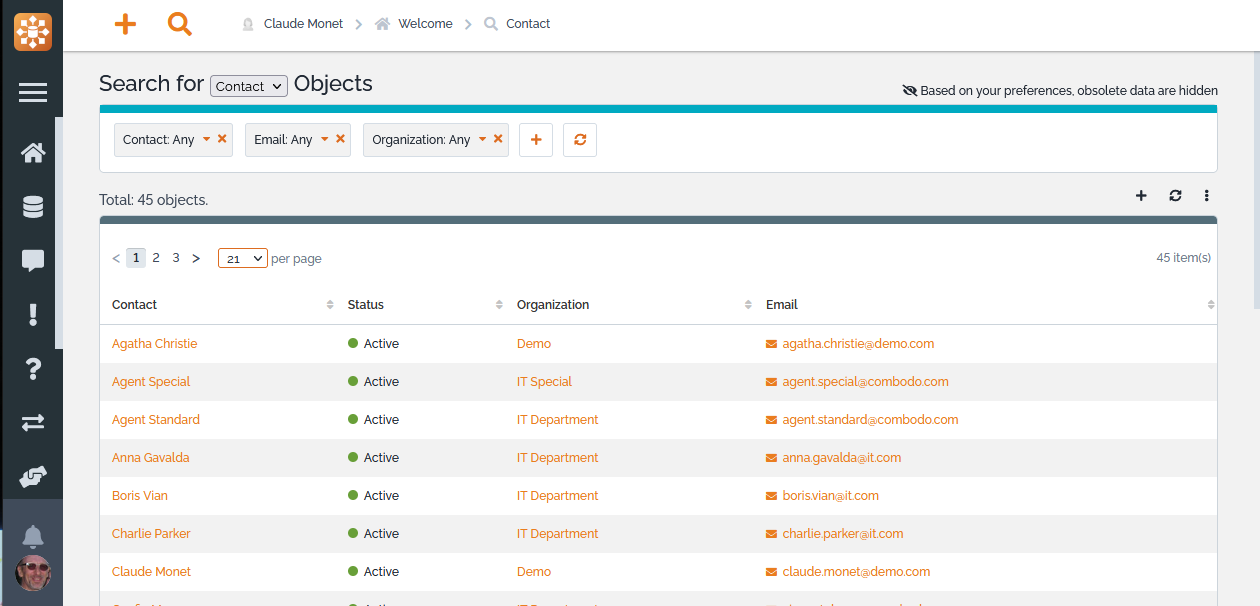The width and height of the screenshot is (1260, 606).
Task: Click the orange plus create icon in top bar
Action: pyautogui.click(x=125, y=24)
